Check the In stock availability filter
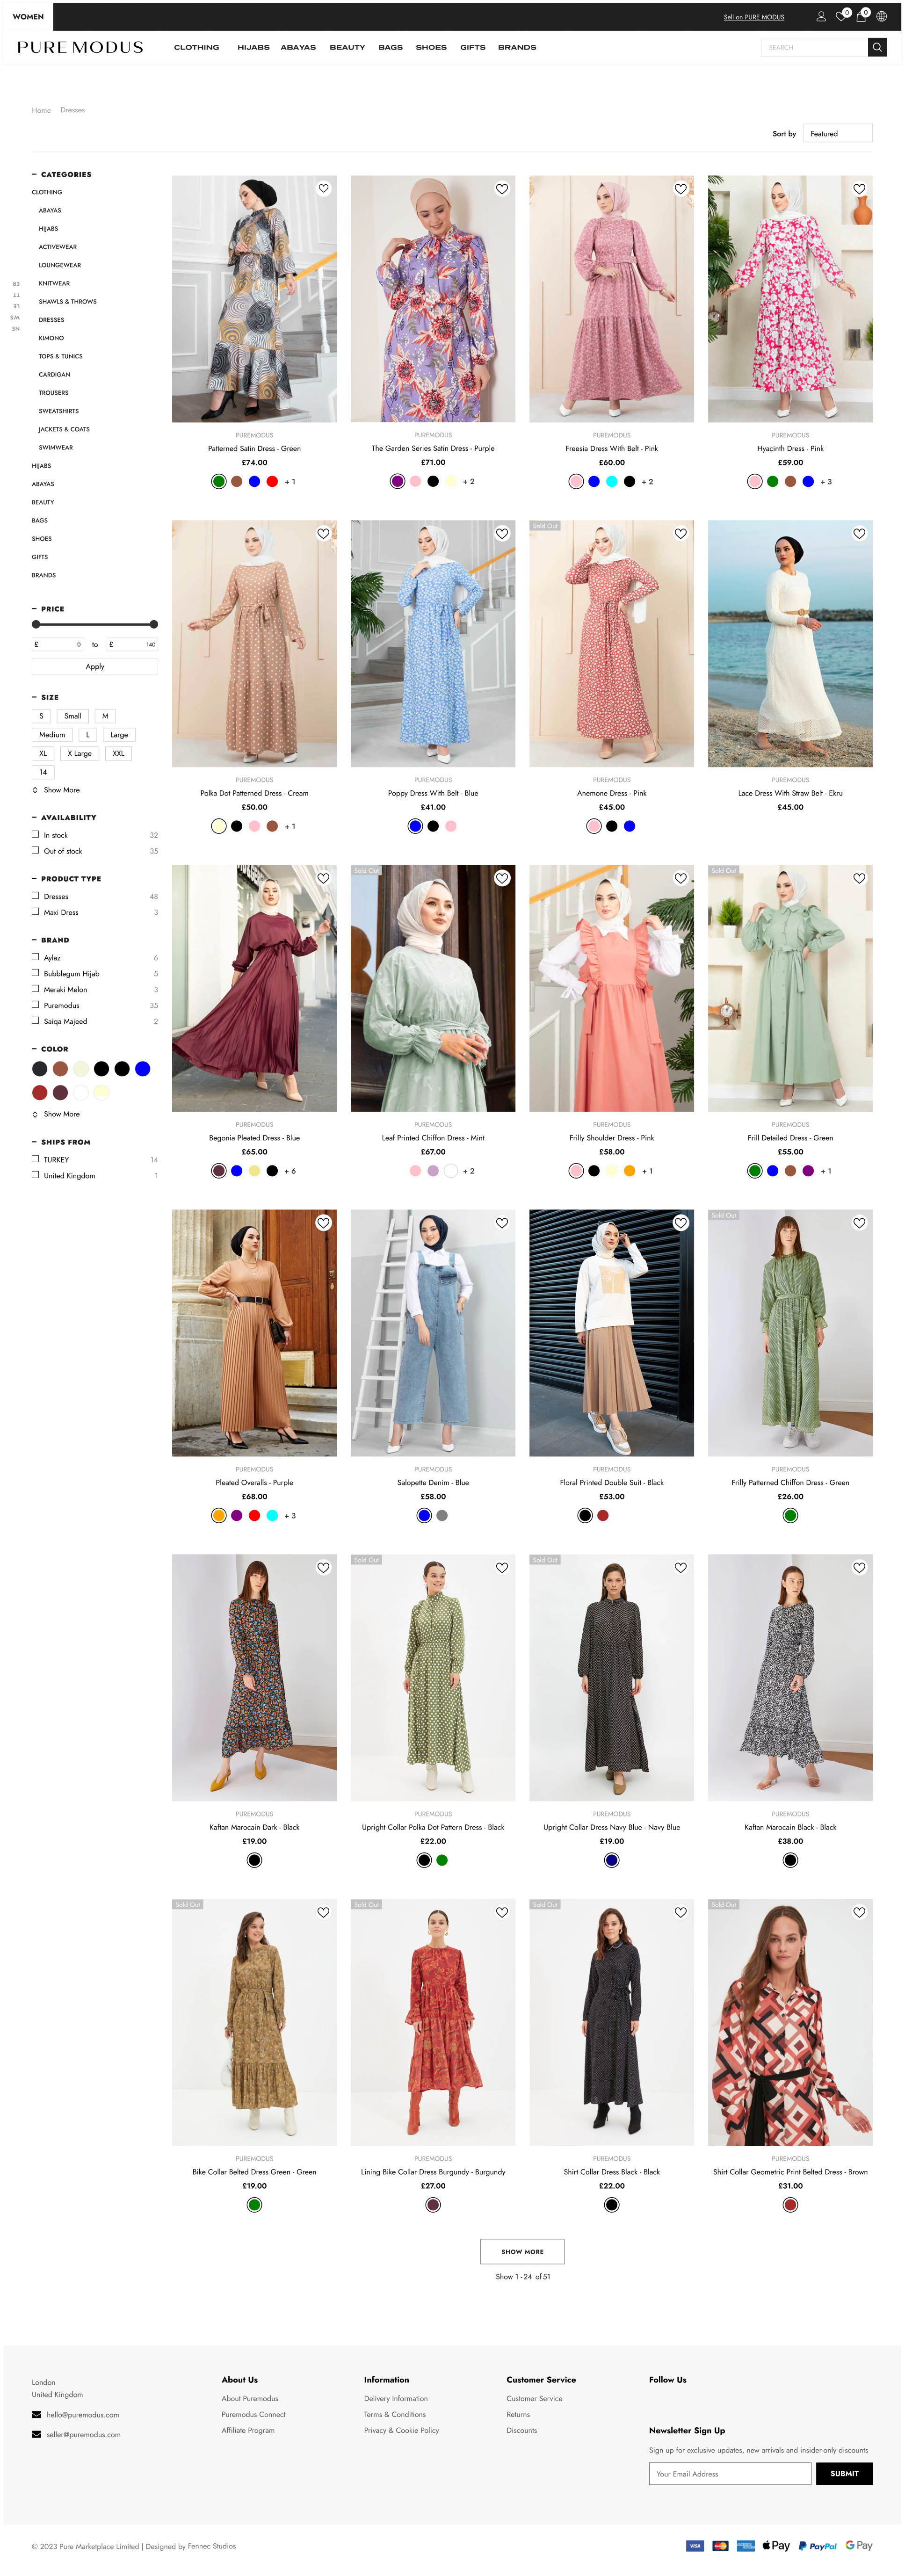 pos(36,834)
